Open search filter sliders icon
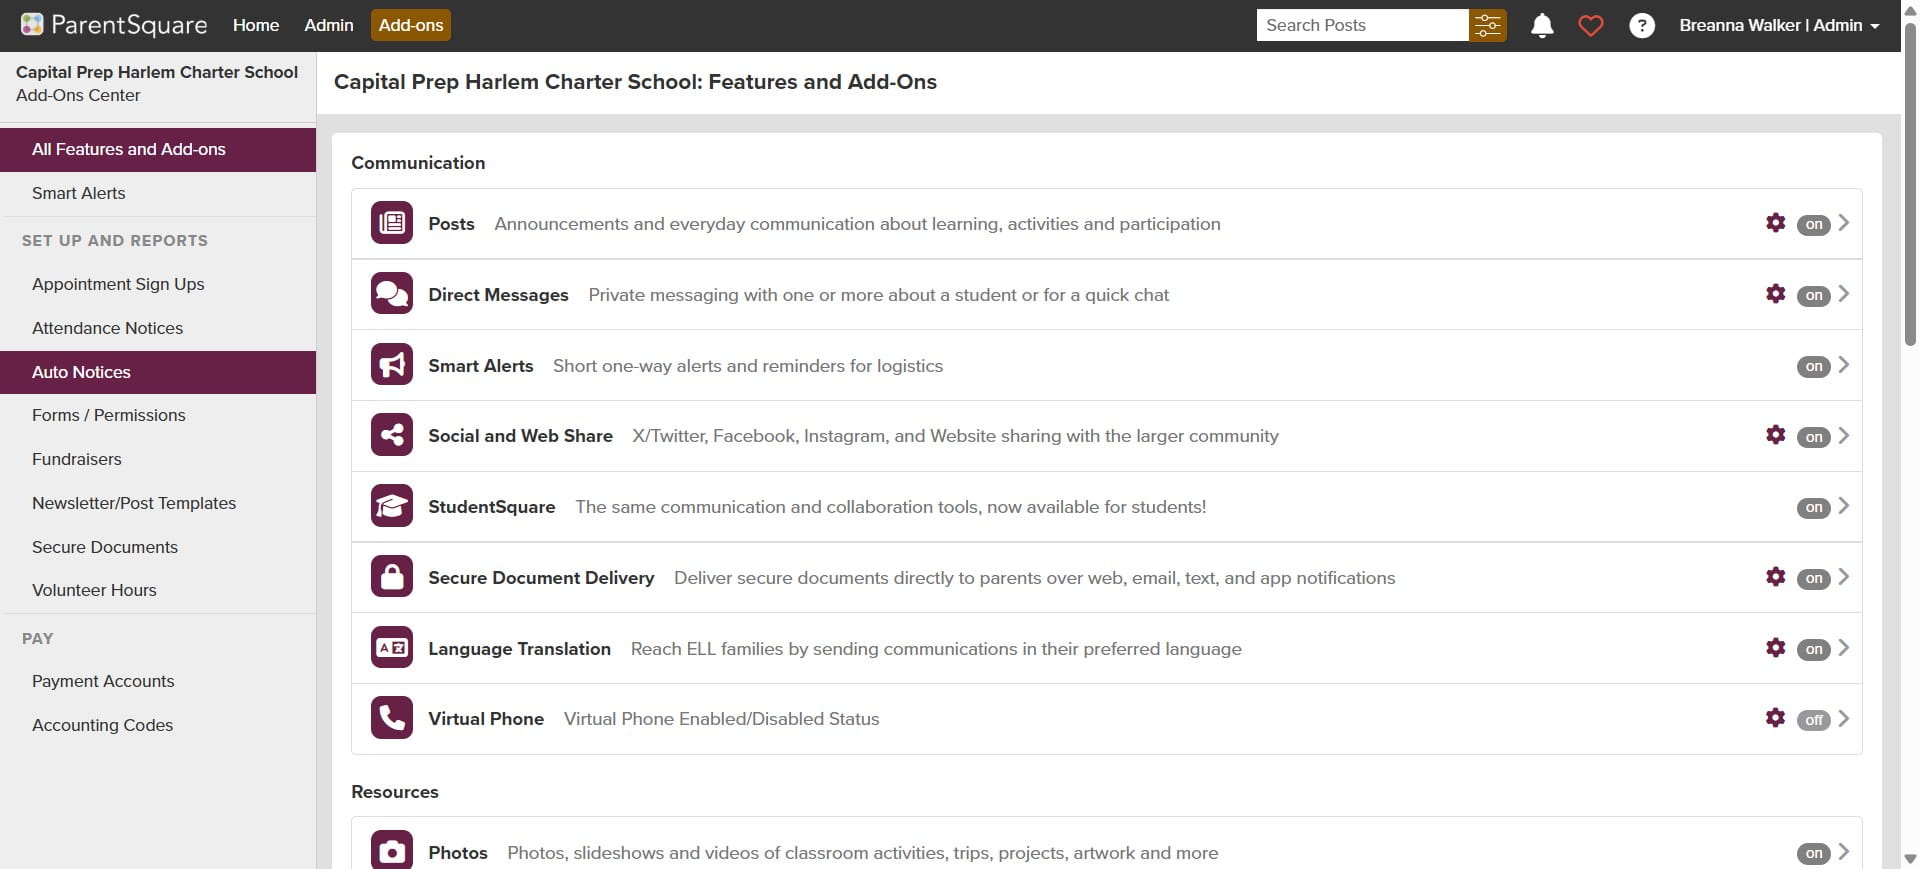1920x869 pixels. [x=1488, y=25]
